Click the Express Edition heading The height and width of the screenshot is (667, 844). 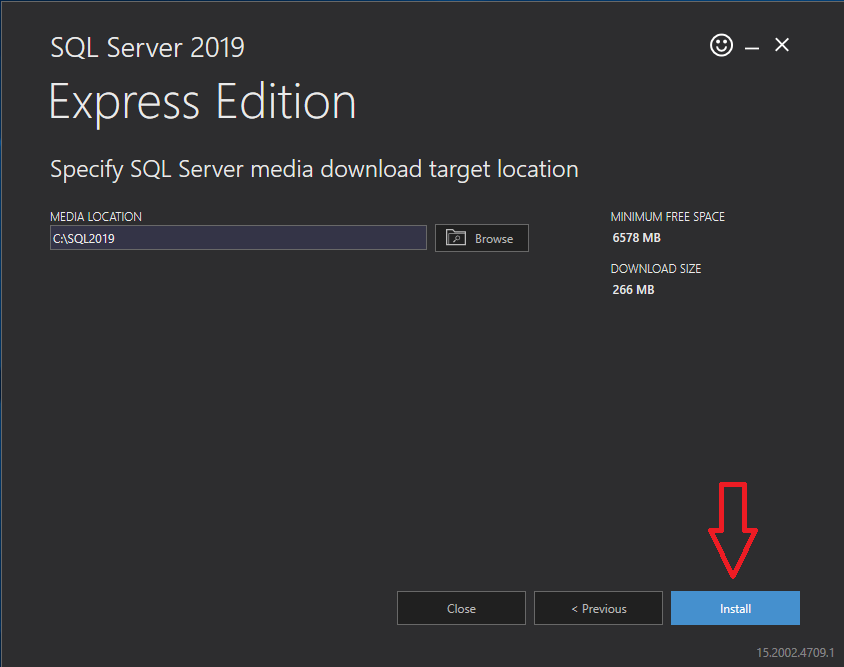(203, 102)
